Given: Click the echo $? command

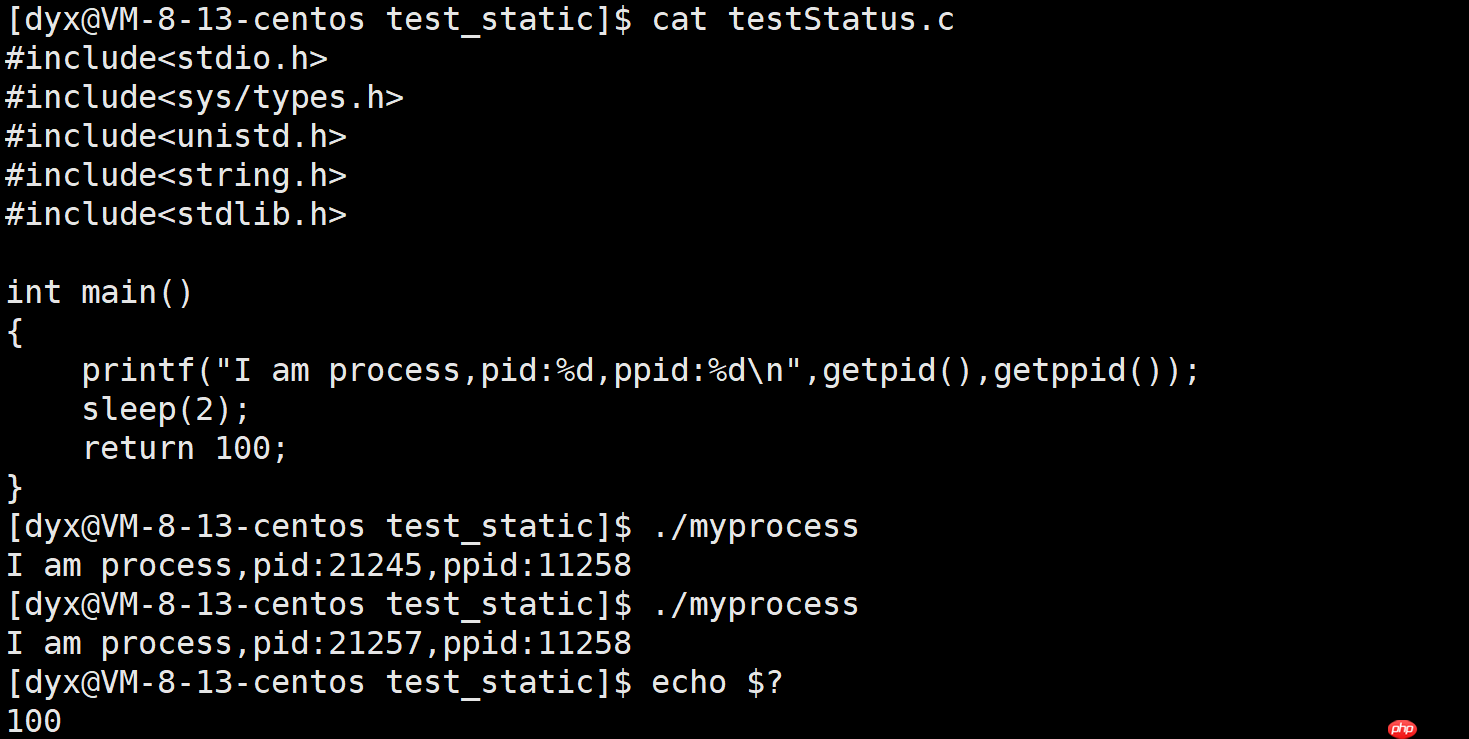Looking at the screenshot, I should 717,682.
